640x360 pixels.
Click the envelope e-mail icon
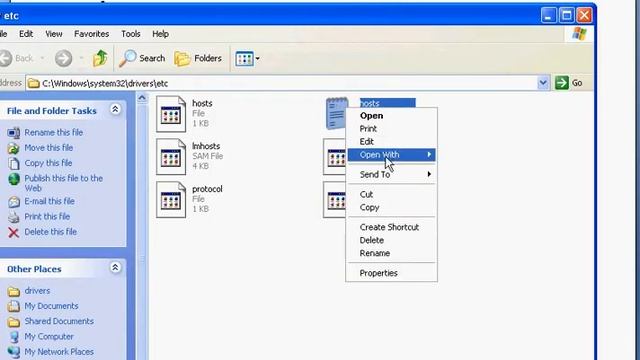click(x=14, y=202)
